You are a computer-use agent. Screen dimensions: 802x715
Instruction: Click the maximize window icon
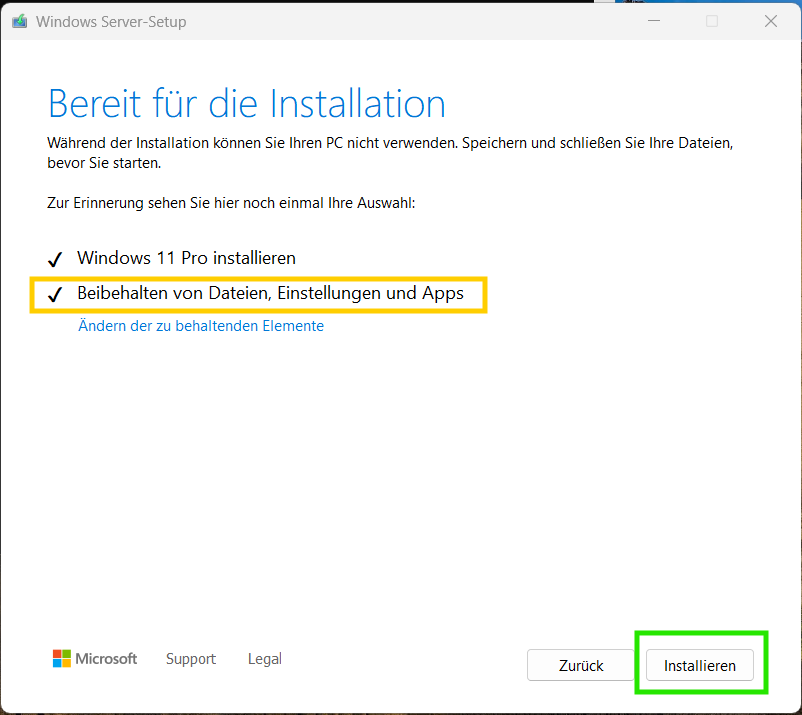(712, 21)
